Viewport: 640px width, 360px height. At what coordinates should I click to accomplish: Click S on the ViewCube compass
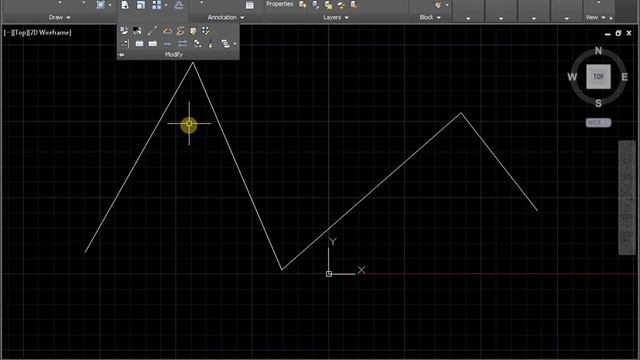click(598, 103)
